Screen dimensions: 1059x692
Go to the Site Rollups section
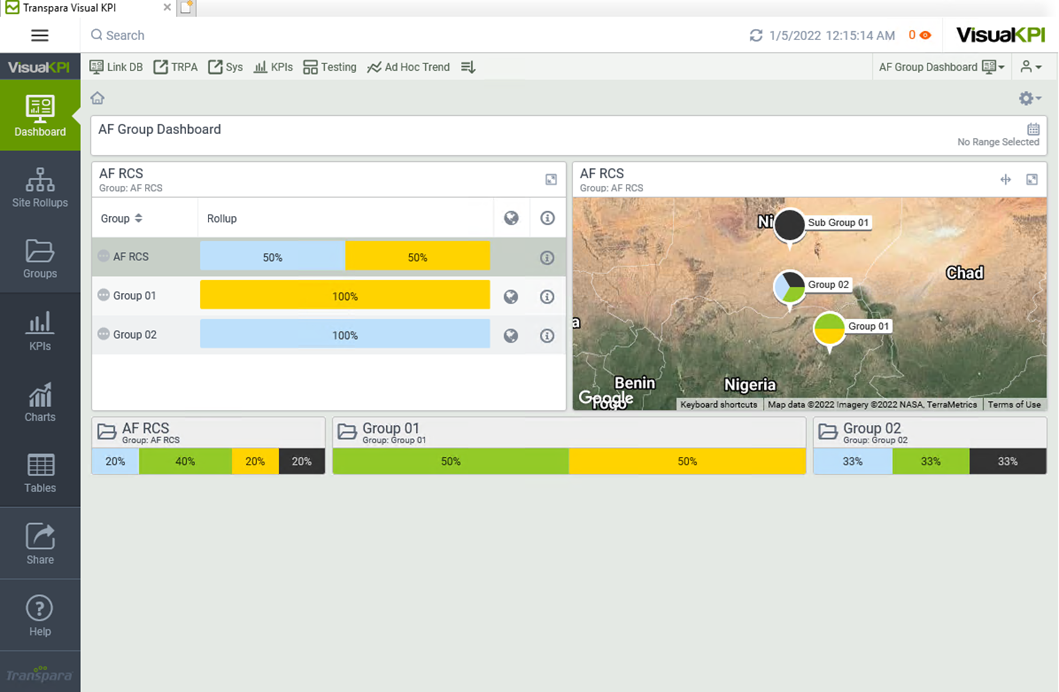click(40, 187)
